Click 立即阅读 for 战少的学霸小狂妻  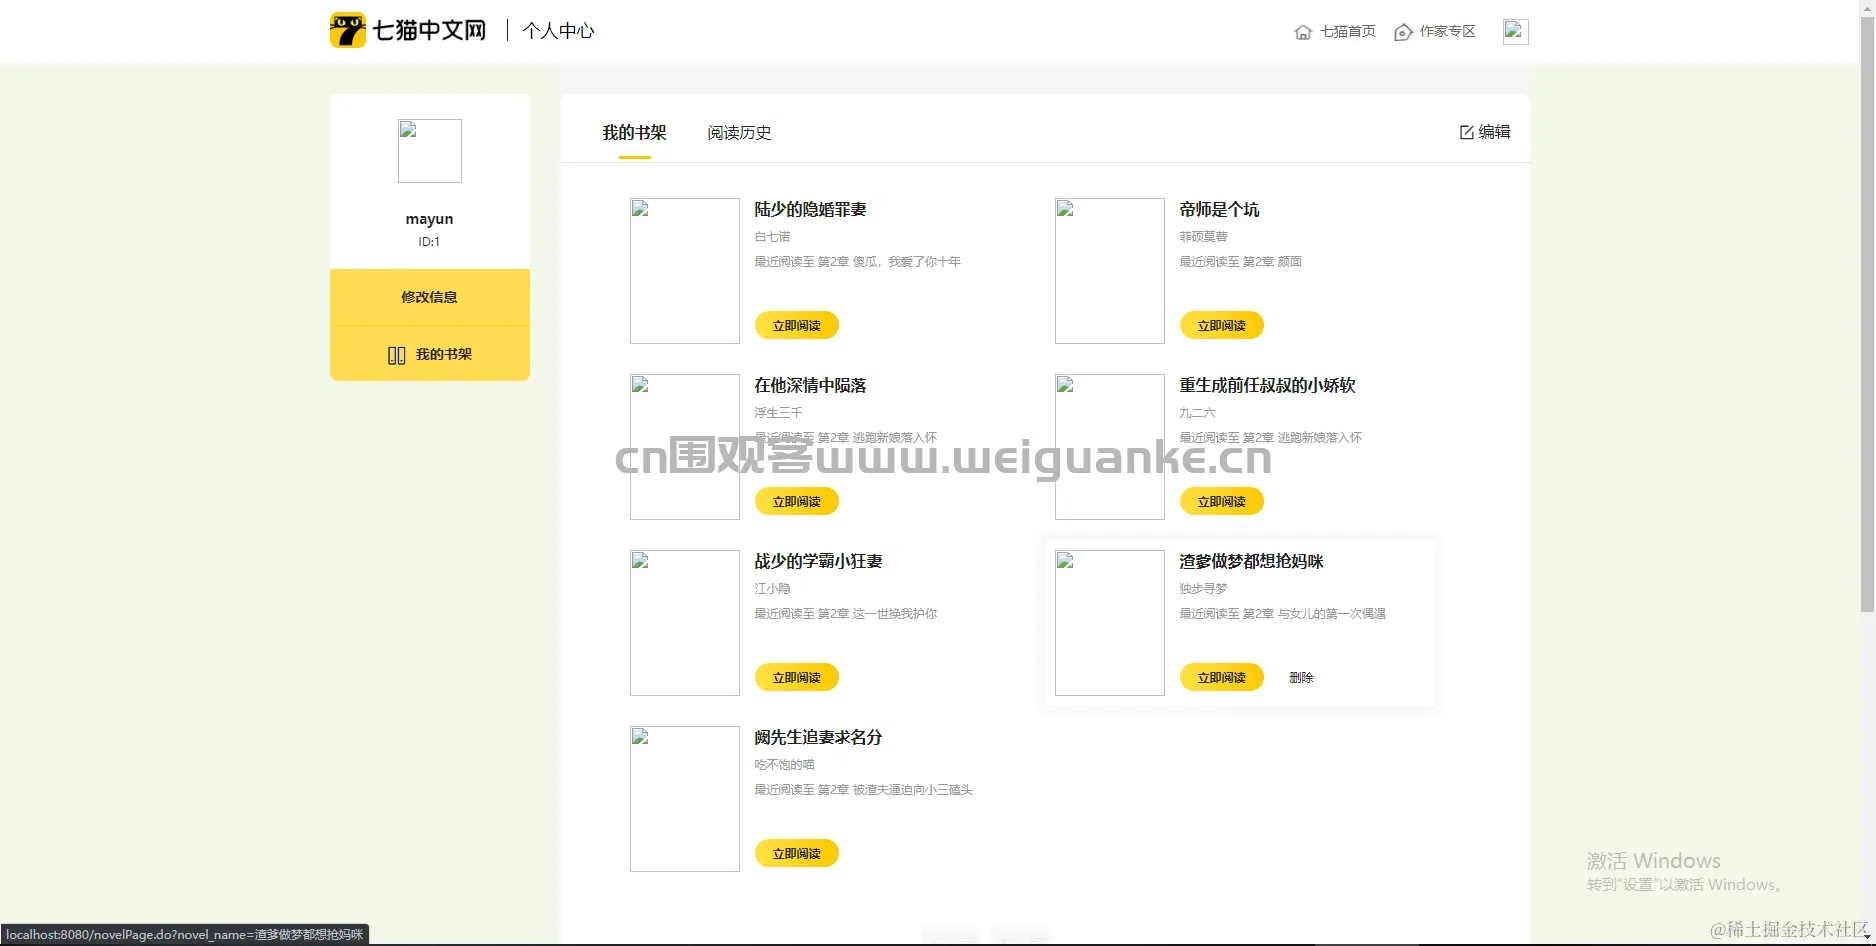point(797,677)
